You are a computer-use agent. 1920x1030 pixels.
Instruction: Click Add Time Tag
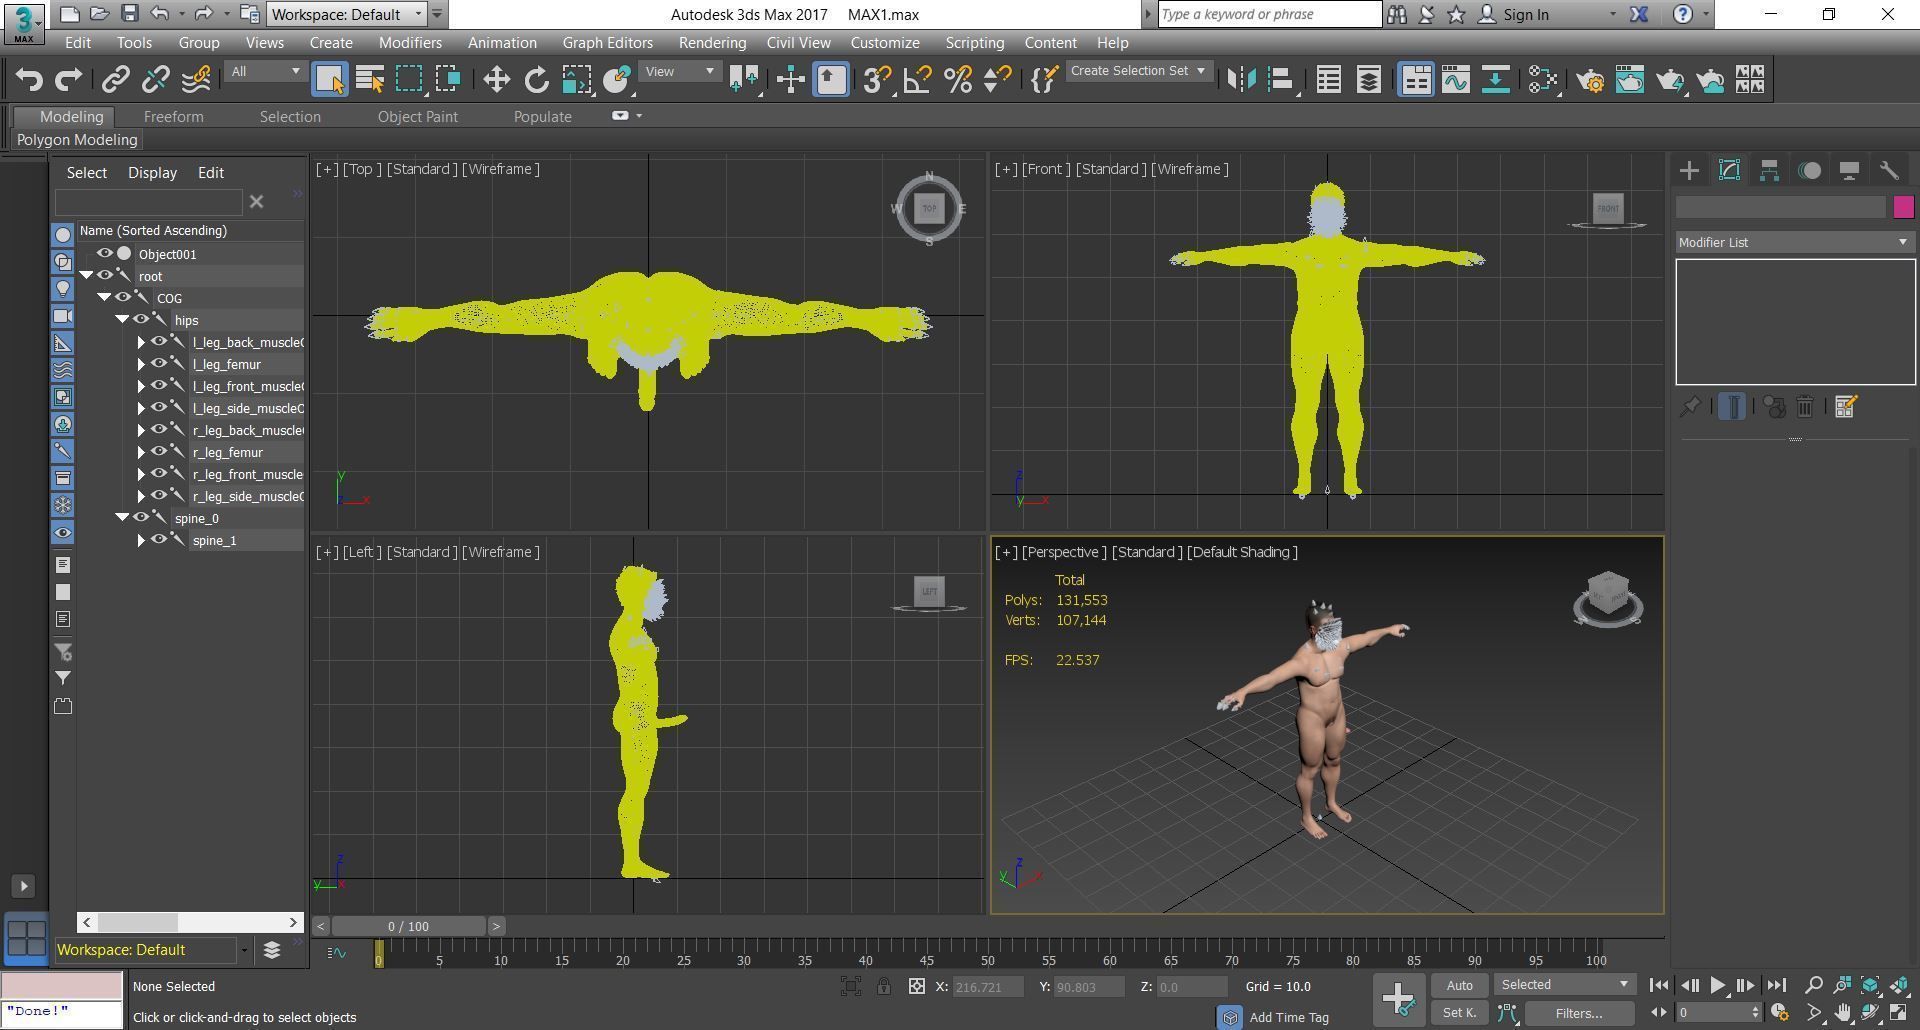(x=1289, y=1017)
